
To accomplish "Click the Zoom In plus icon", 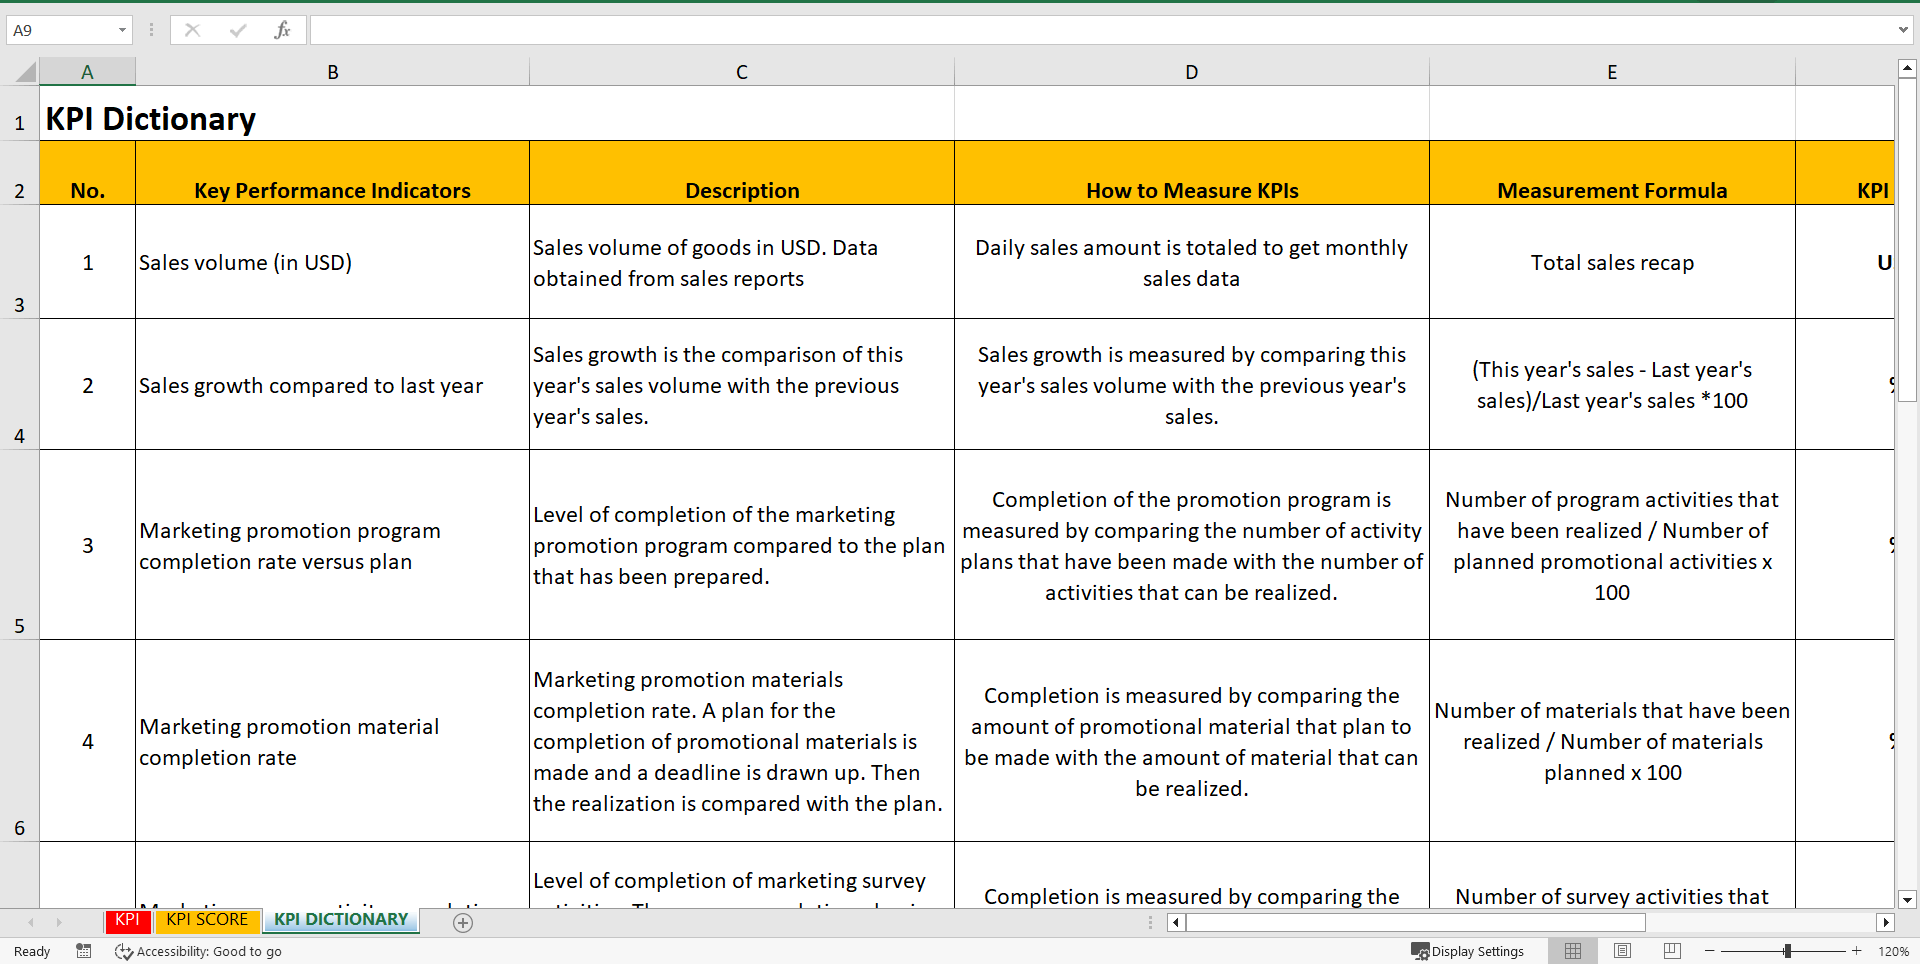I will point(1855,951).
